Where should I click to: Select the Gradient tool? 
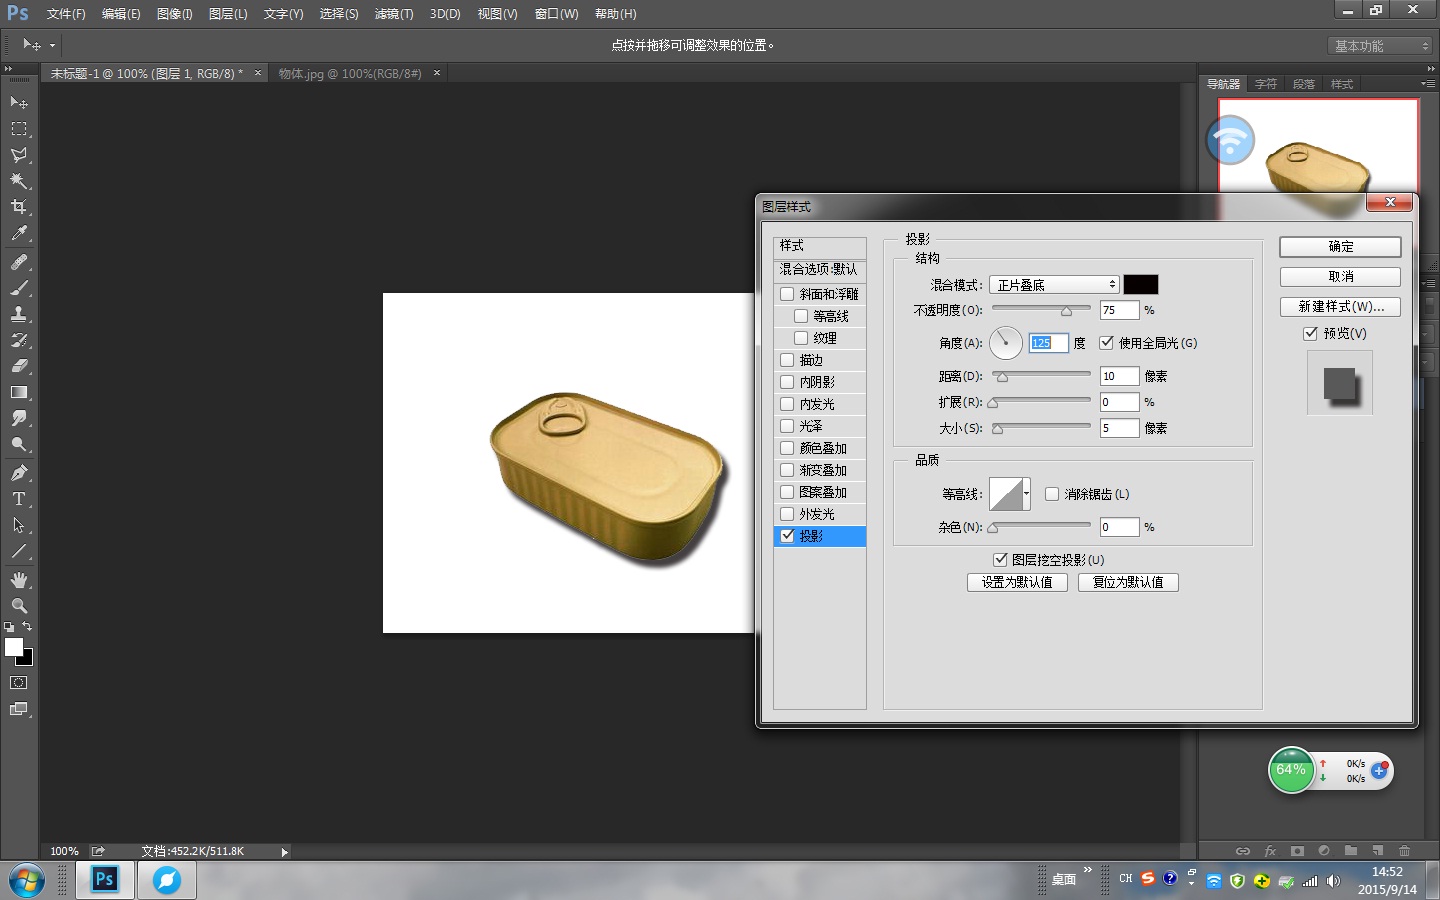point(19,392)
